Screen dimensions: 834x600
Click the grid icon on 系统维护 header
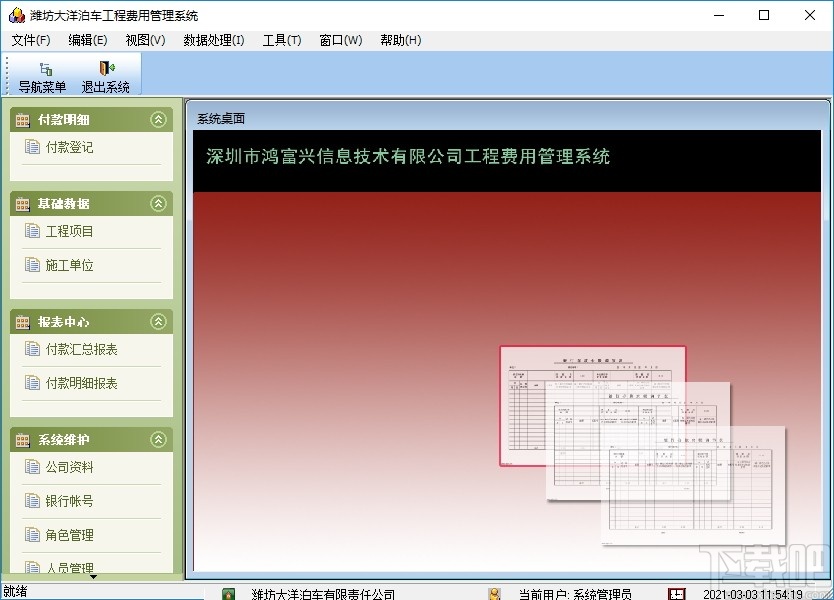point(22,439)
